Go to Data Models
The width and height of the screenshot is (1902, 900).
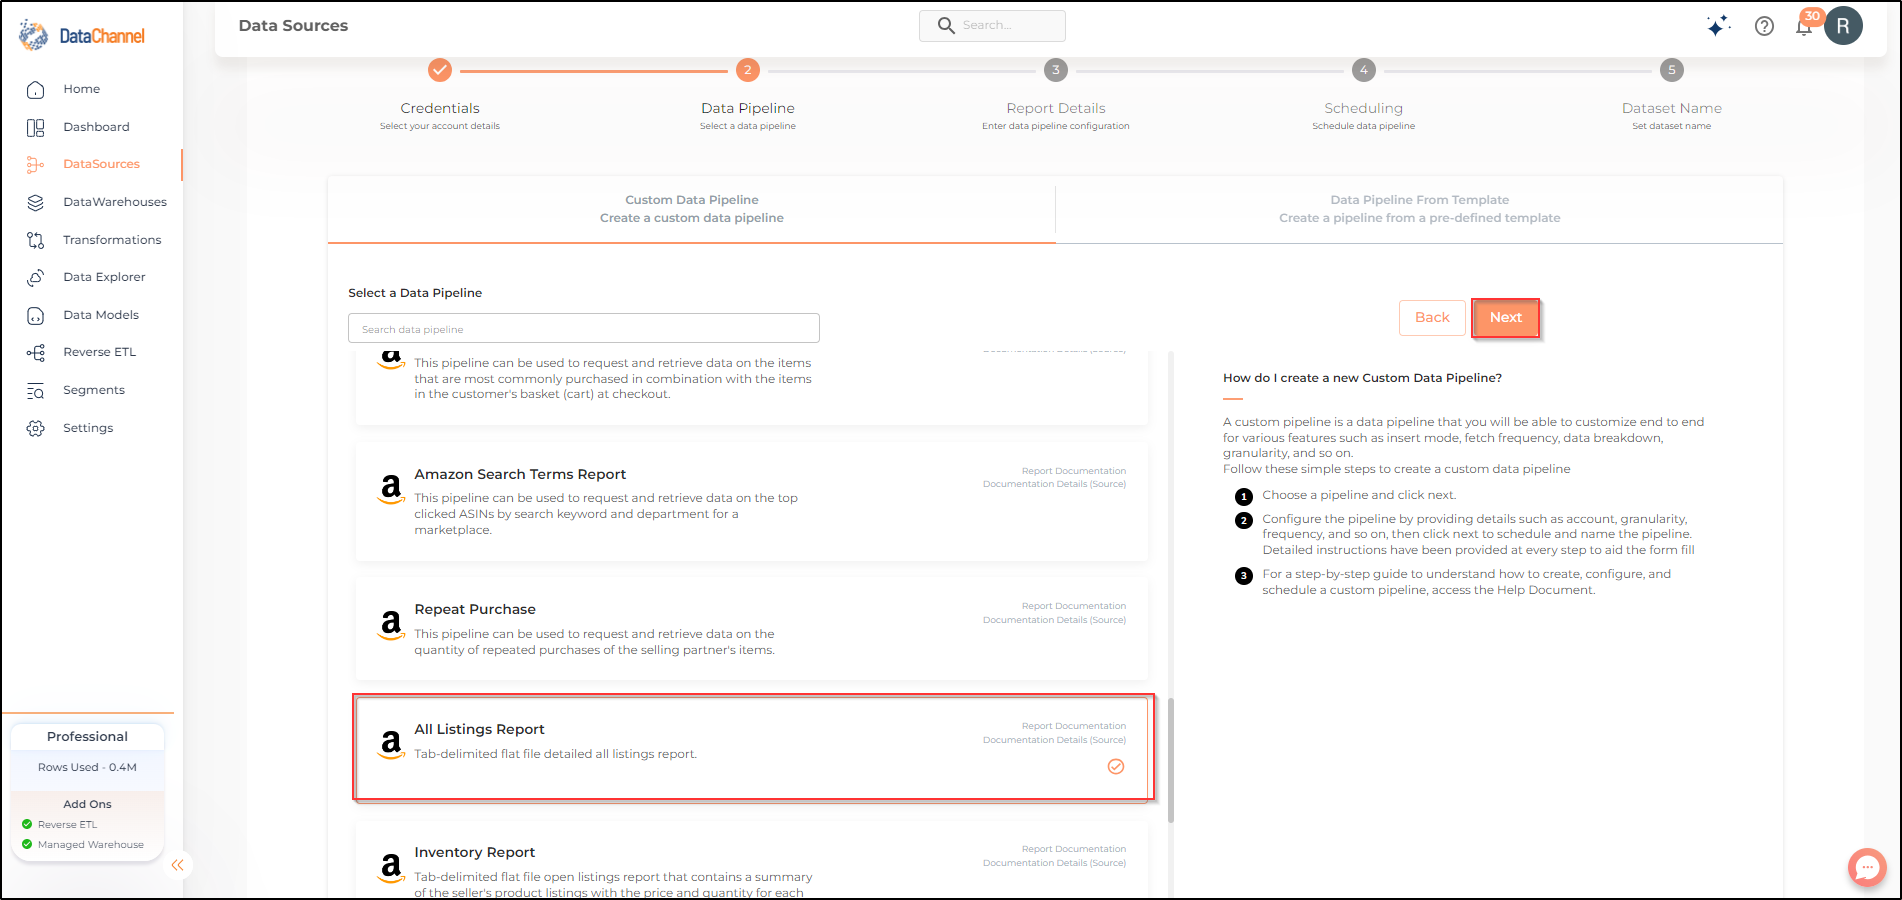[x=101, y=315]
